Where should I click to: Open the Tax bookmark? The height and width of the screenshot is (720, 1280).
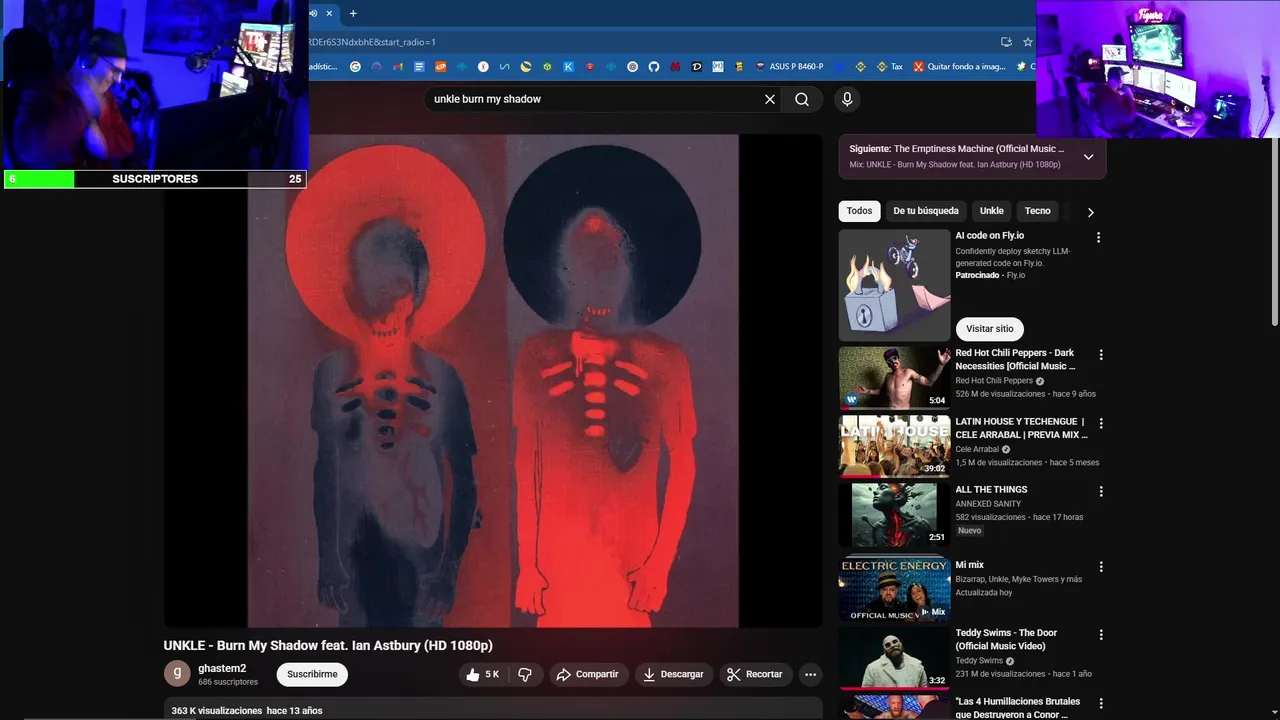pyautogui.click(x=890, y=67)
